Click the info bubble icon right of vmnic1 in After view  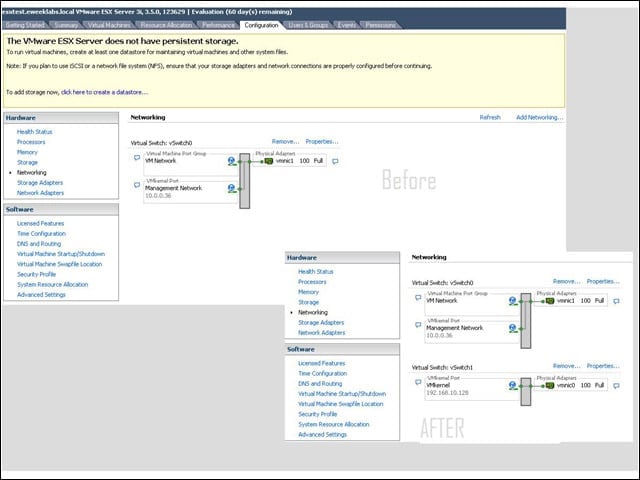616,301
